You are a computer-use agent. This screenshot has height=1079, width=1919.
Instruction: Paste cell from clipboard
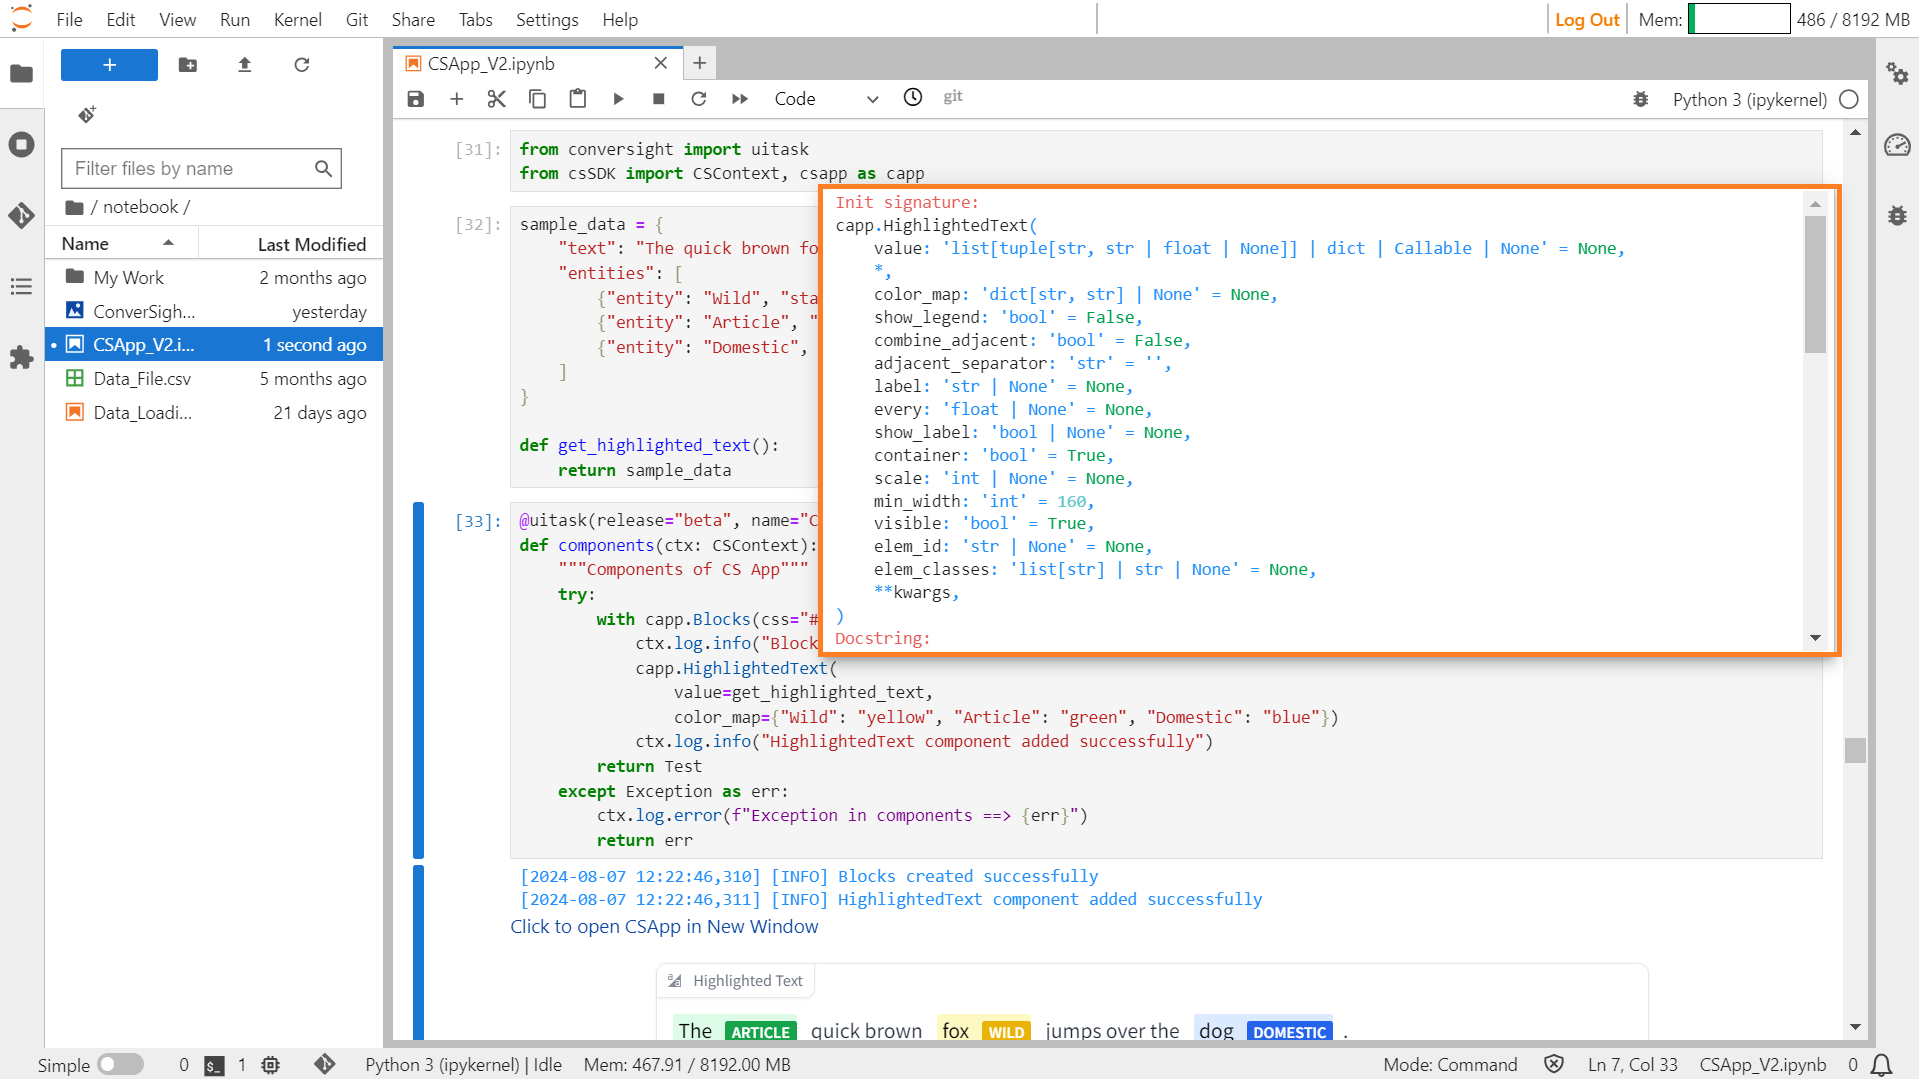(578, 98)
